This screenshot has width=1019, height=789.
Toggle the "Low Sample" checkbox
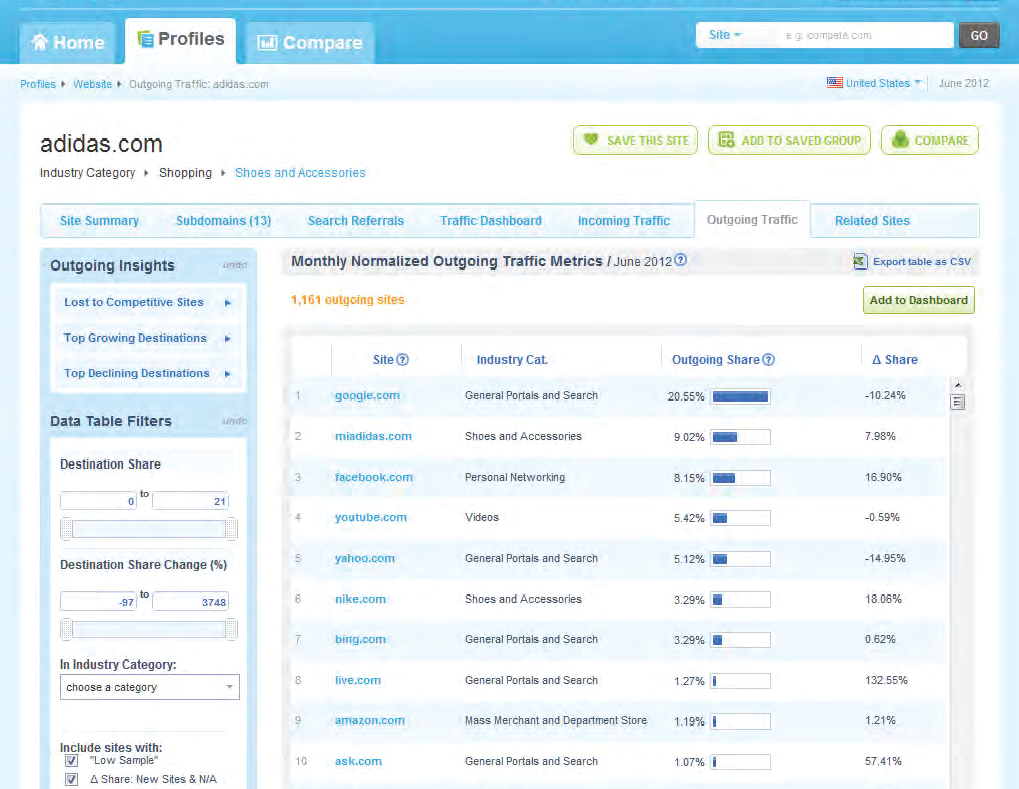(71, 760)
